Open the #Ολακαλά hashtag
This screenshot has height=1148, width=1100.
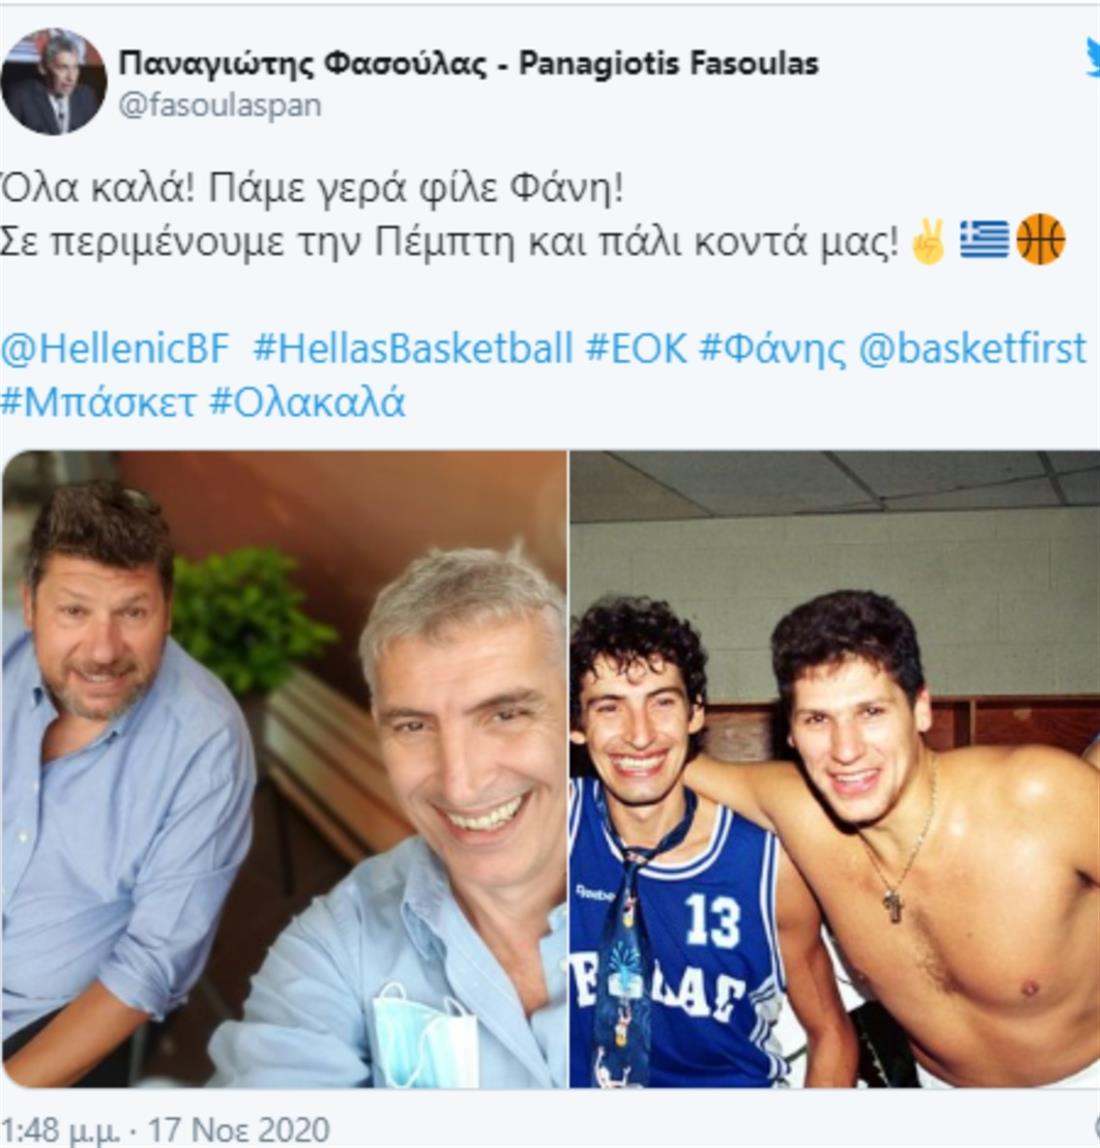click(x=307, y=402)
